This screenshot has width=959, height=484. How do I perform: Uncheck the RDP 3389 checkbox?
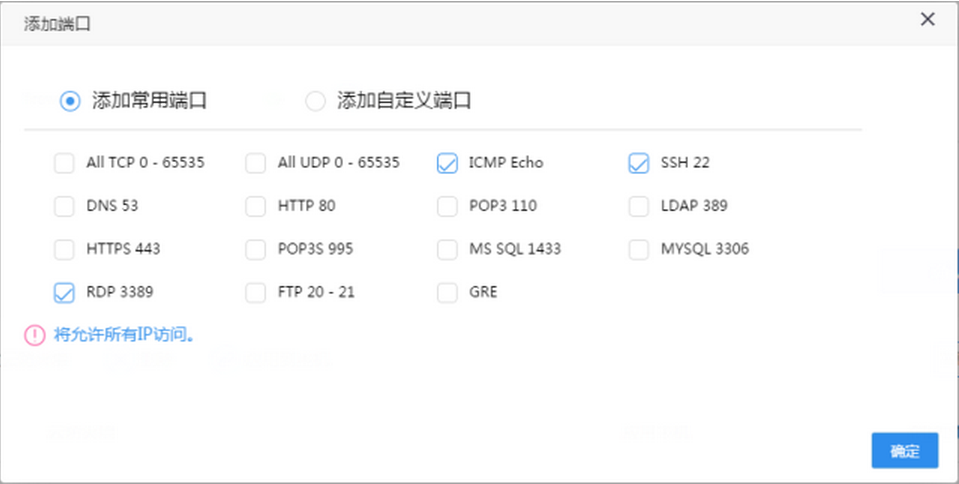(x=64, y=292)
